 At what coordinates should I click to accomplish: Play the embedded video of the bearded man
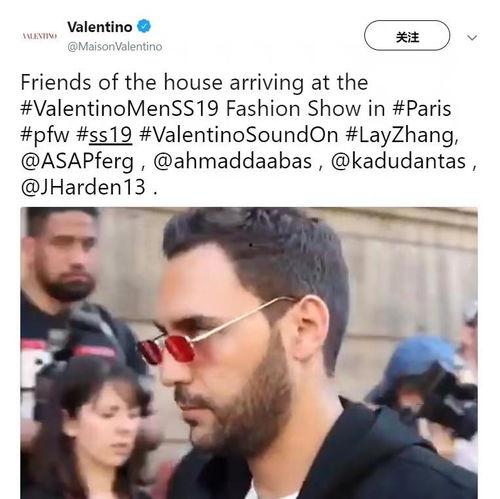(x=249, y=353)
